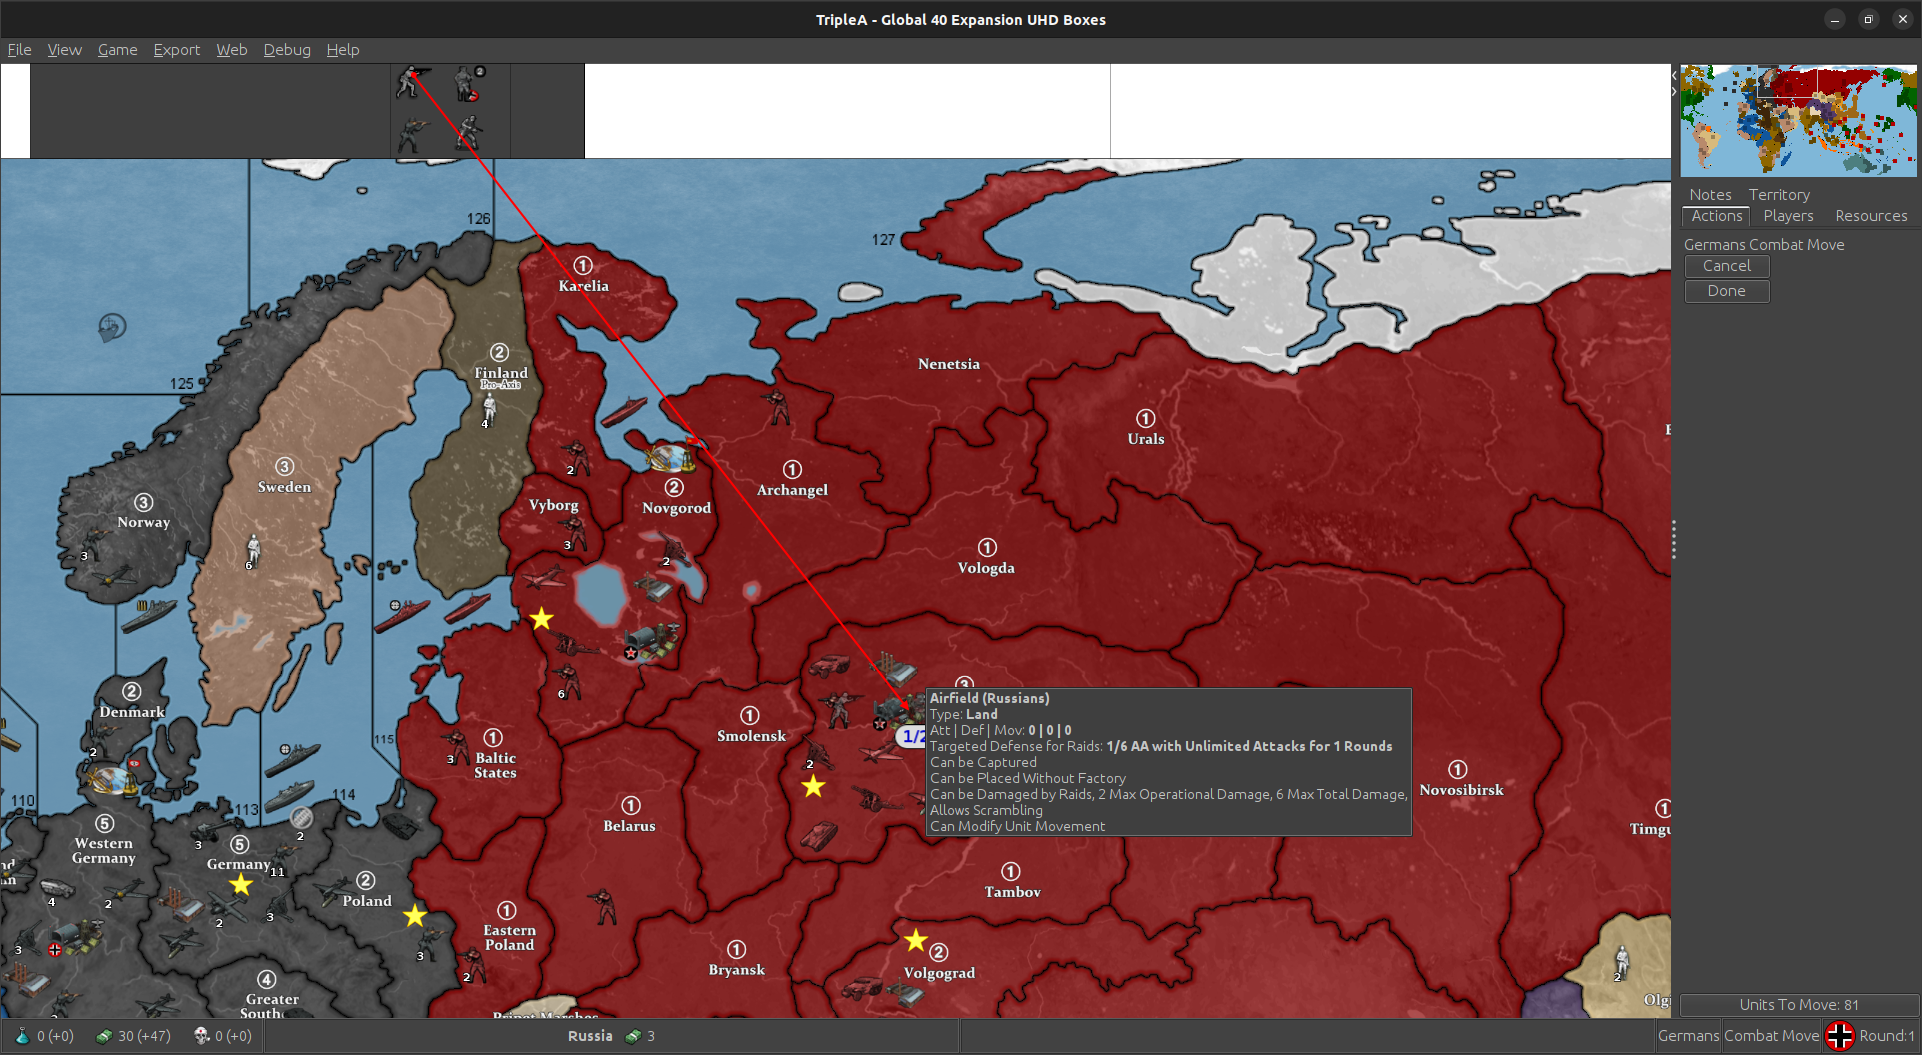Click the Russian armored car near Moscow

point(829,665)
